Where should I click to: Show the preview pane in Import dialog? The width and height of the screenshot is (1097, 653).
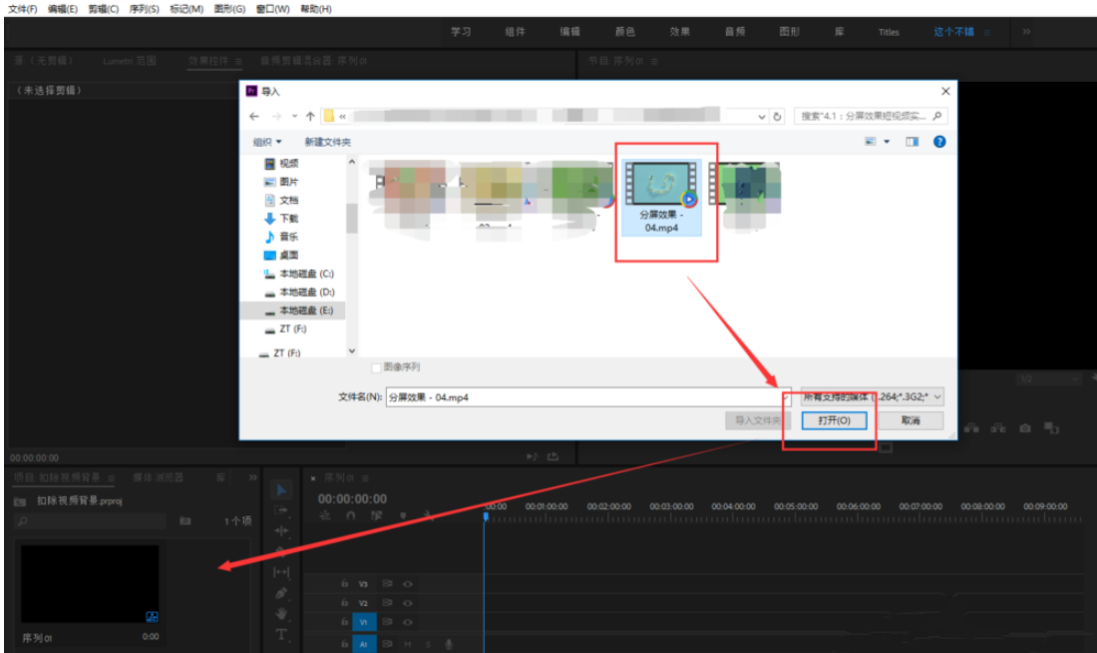tap(912, 141)
